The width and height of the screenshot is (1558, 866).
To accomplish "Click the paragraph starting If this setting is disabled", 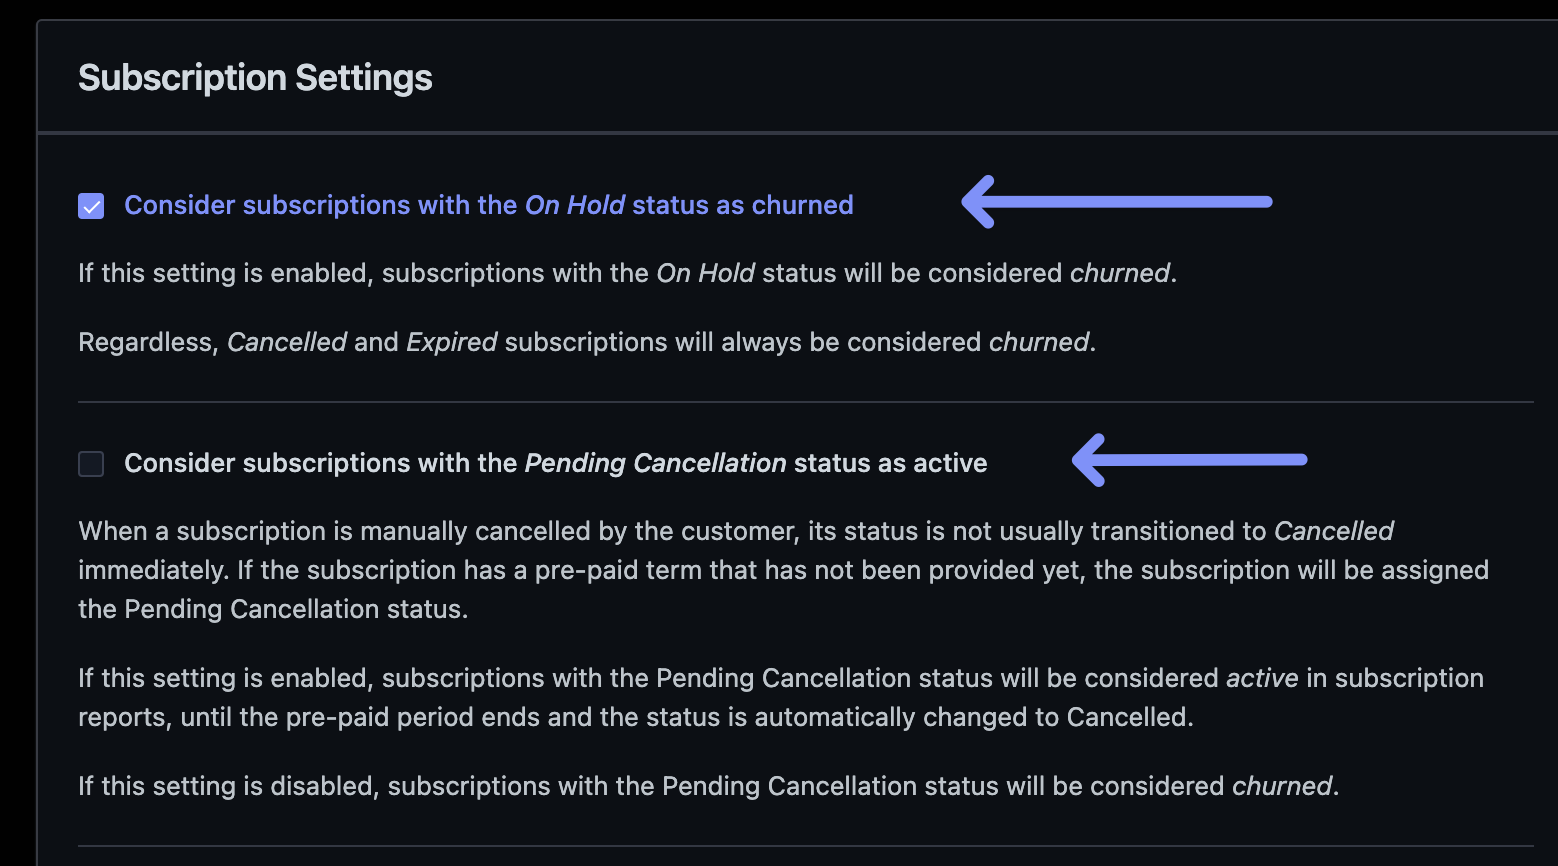I will tap(709, 786).
